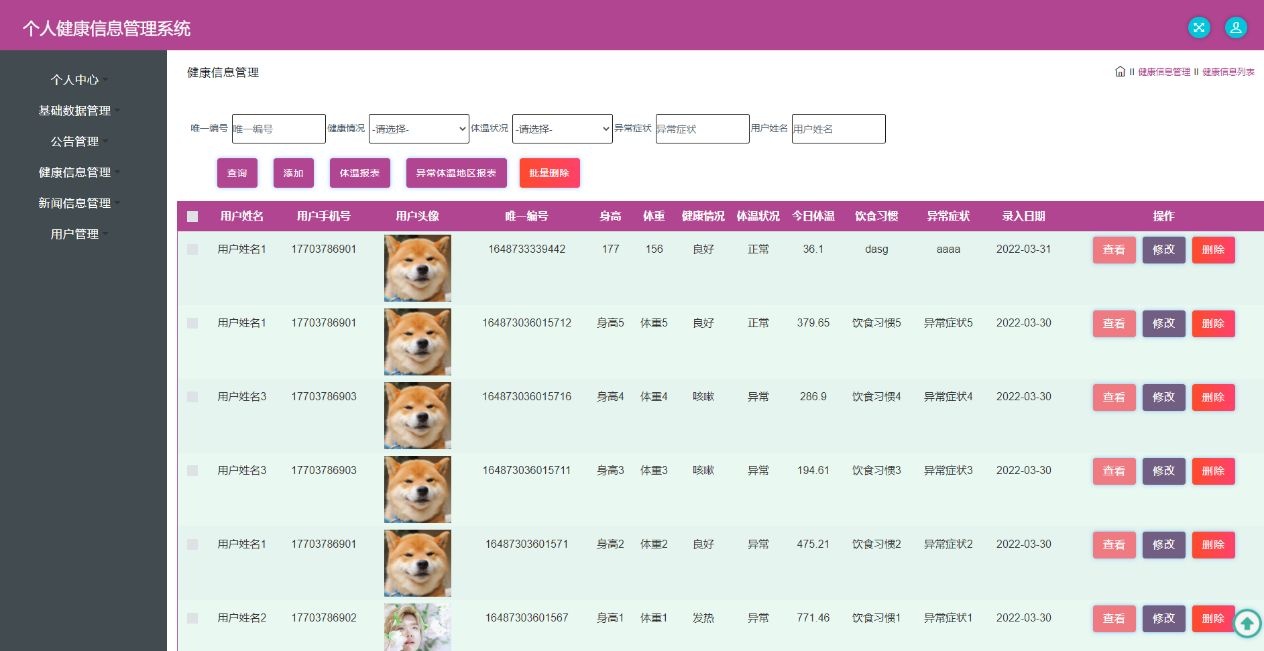Click the 唯一编号 column header
Image resolution: width=1264 pixels, height=651 pixels.
click(526, 216)
